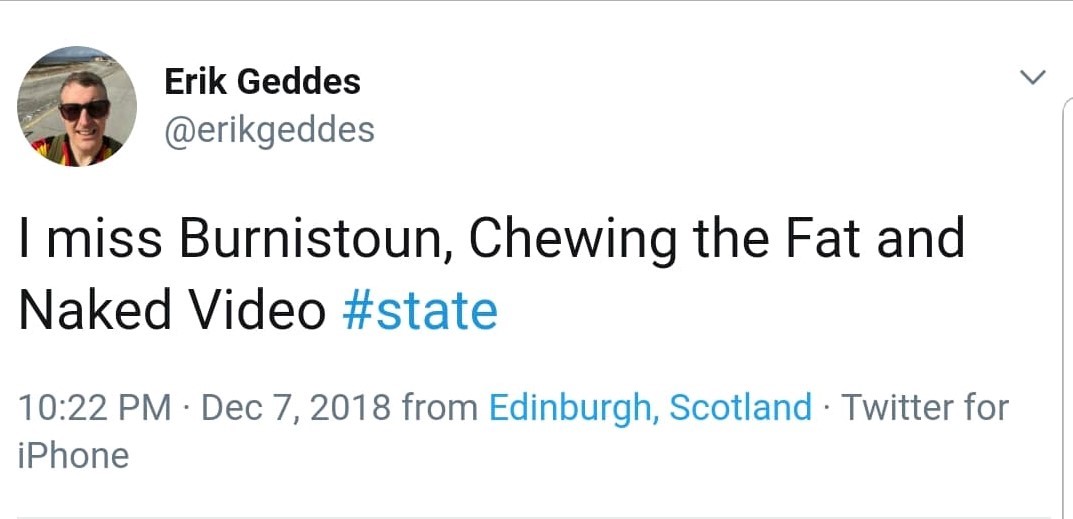This screenshot has width=1073, height=519.
Task: Click the Dec 7, 2018 date
Action: [295, 408]
